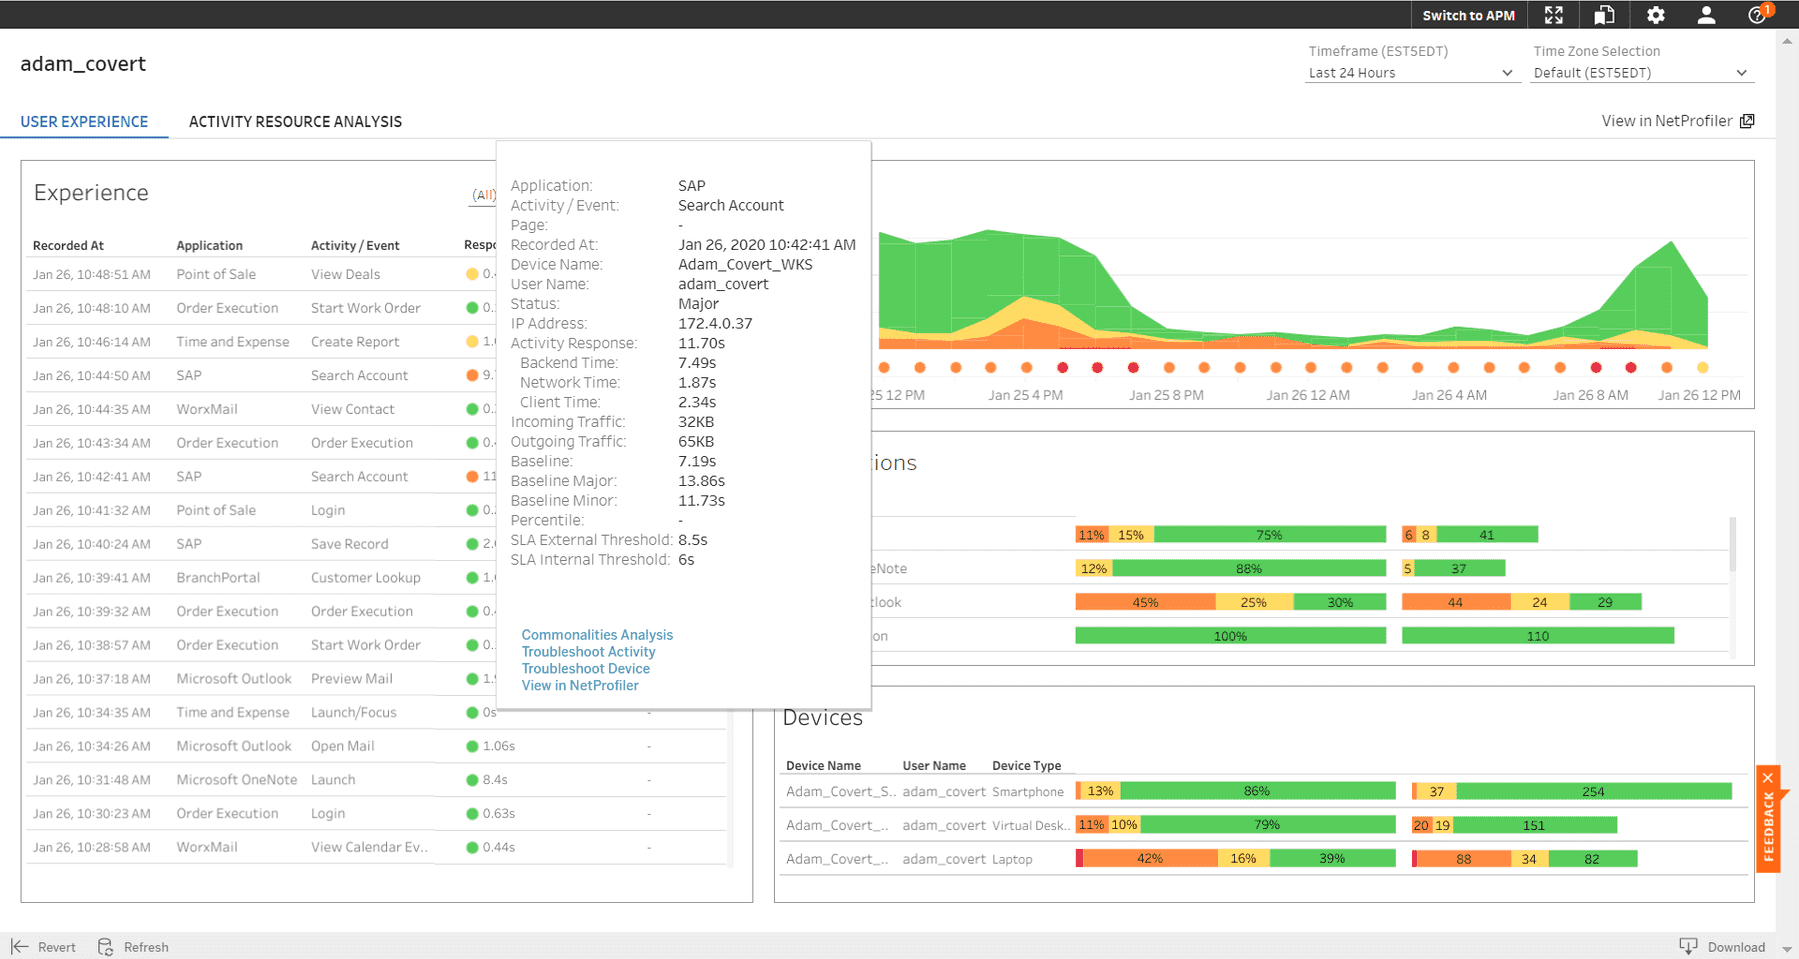Click the Troubleshoot Activity link
1799x959 pixels.
tap(588, 651)
